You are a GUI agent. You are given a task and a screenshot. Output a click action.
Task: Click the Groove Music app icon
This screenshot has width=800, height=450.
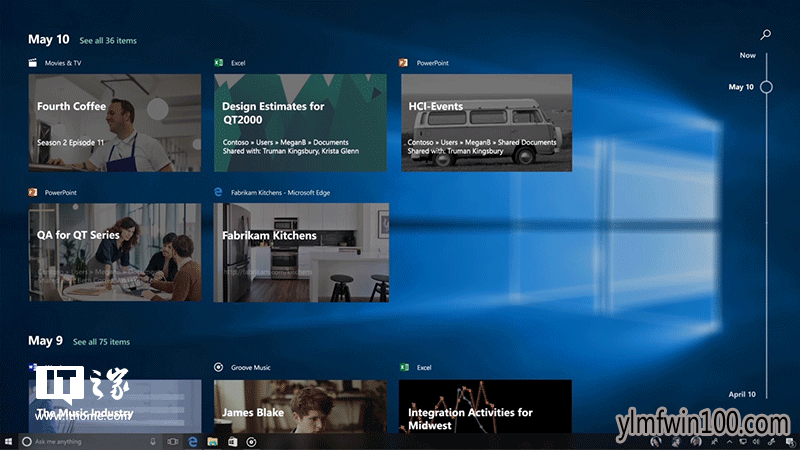coord(218,367)
